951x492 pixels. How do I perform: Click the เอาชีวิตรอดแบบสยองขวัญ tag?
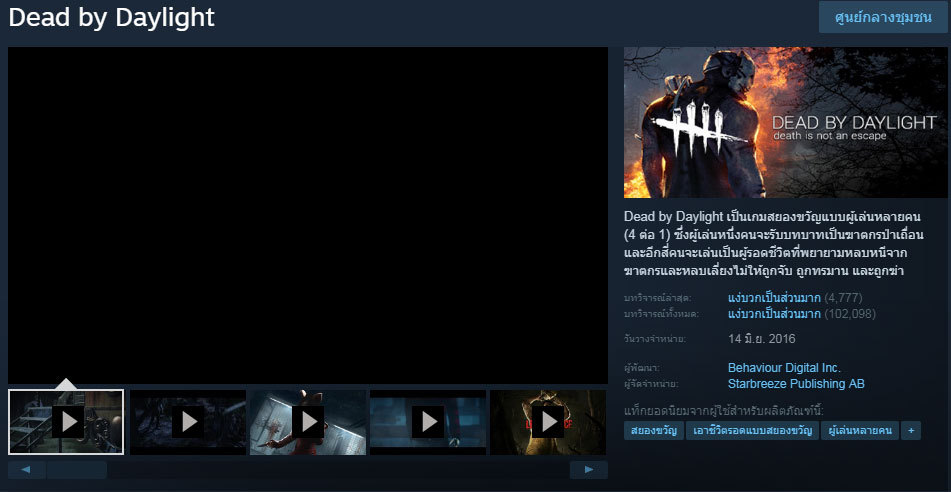(x=752, y=431)
